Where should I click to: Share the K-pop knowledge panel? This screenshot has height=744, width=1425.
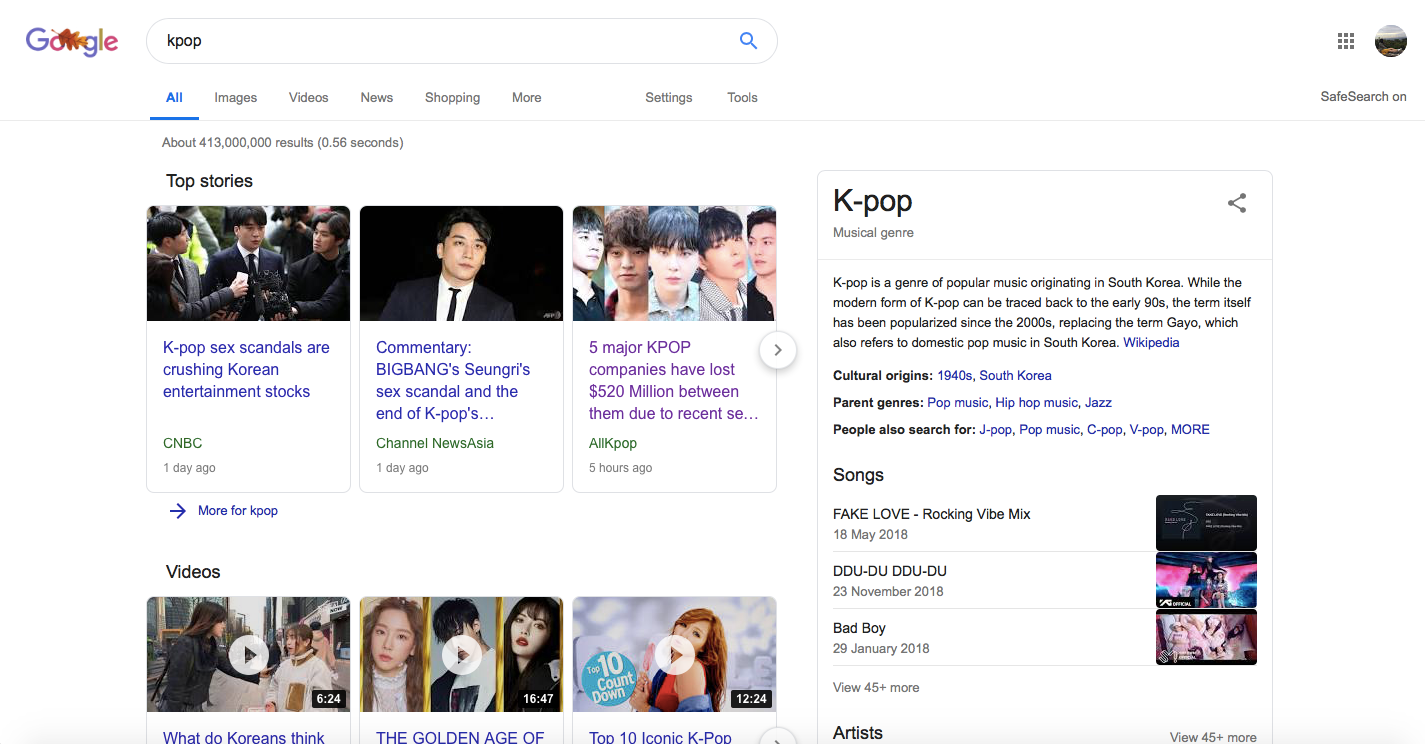click(x=1237, y=203)
